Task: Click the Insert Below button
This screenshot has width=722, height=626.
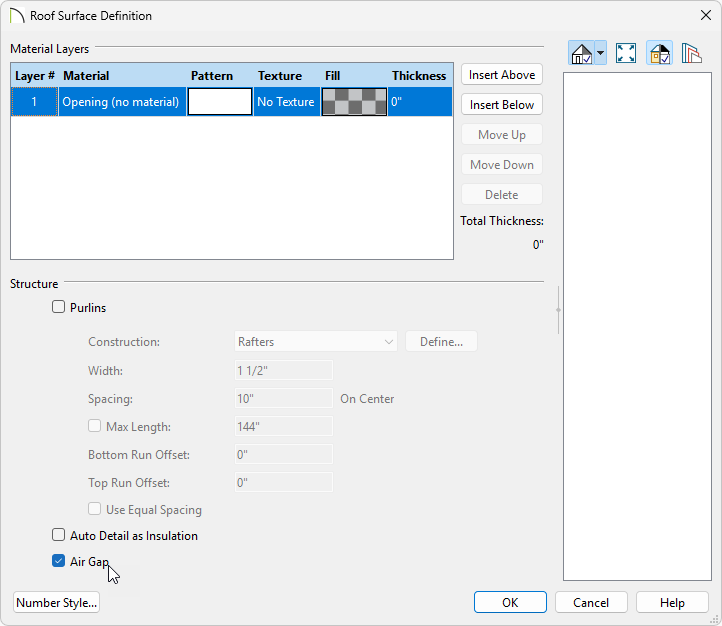Action: click(501, 105)
